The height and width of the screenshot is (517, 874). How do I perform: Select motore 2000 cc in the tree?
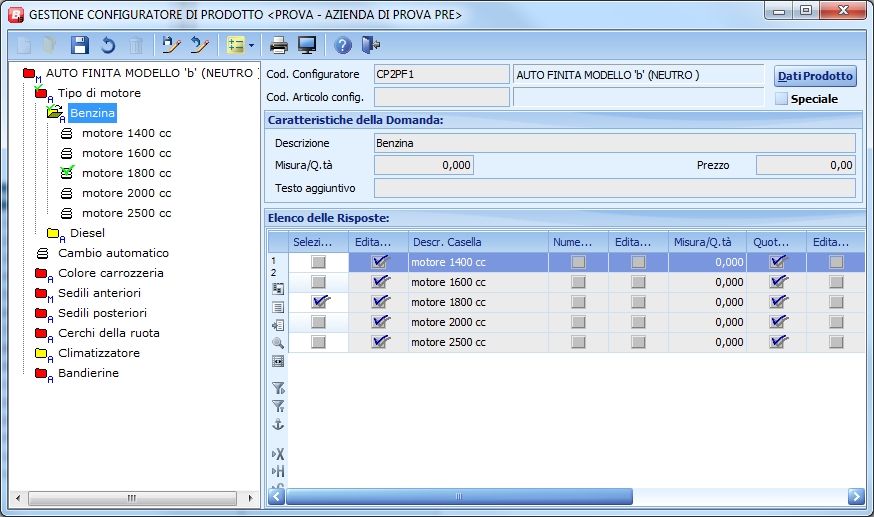tap(126, 193)
